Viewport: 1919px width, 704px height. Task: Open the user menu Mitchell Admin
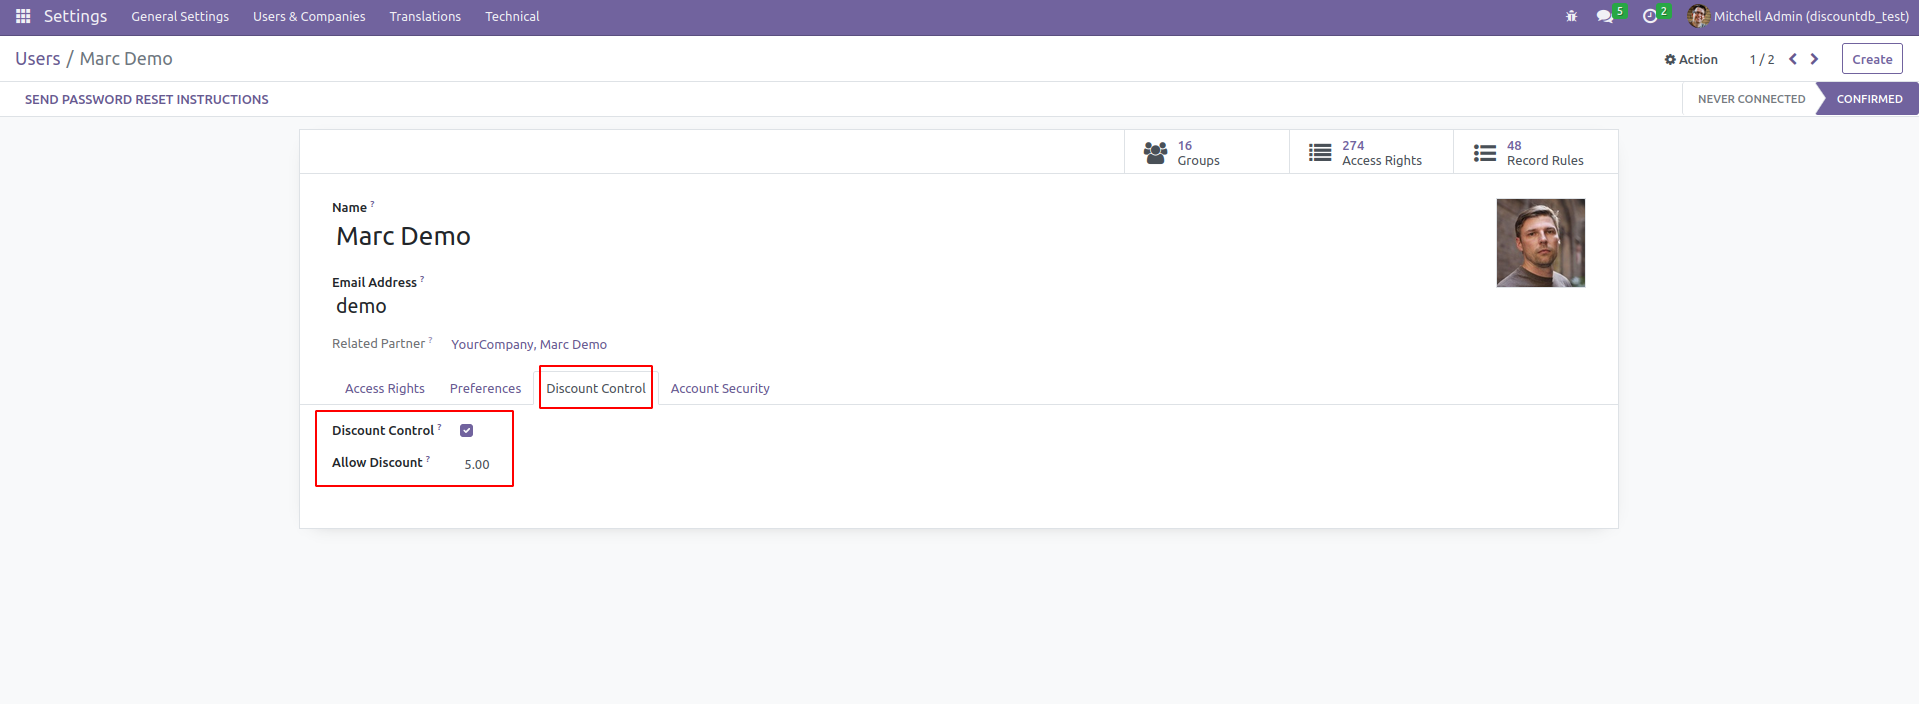click(1798, 16)
